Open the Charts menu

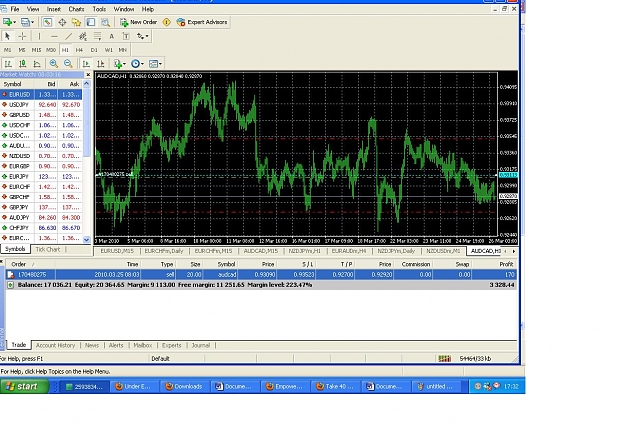(x=76, y=9)
